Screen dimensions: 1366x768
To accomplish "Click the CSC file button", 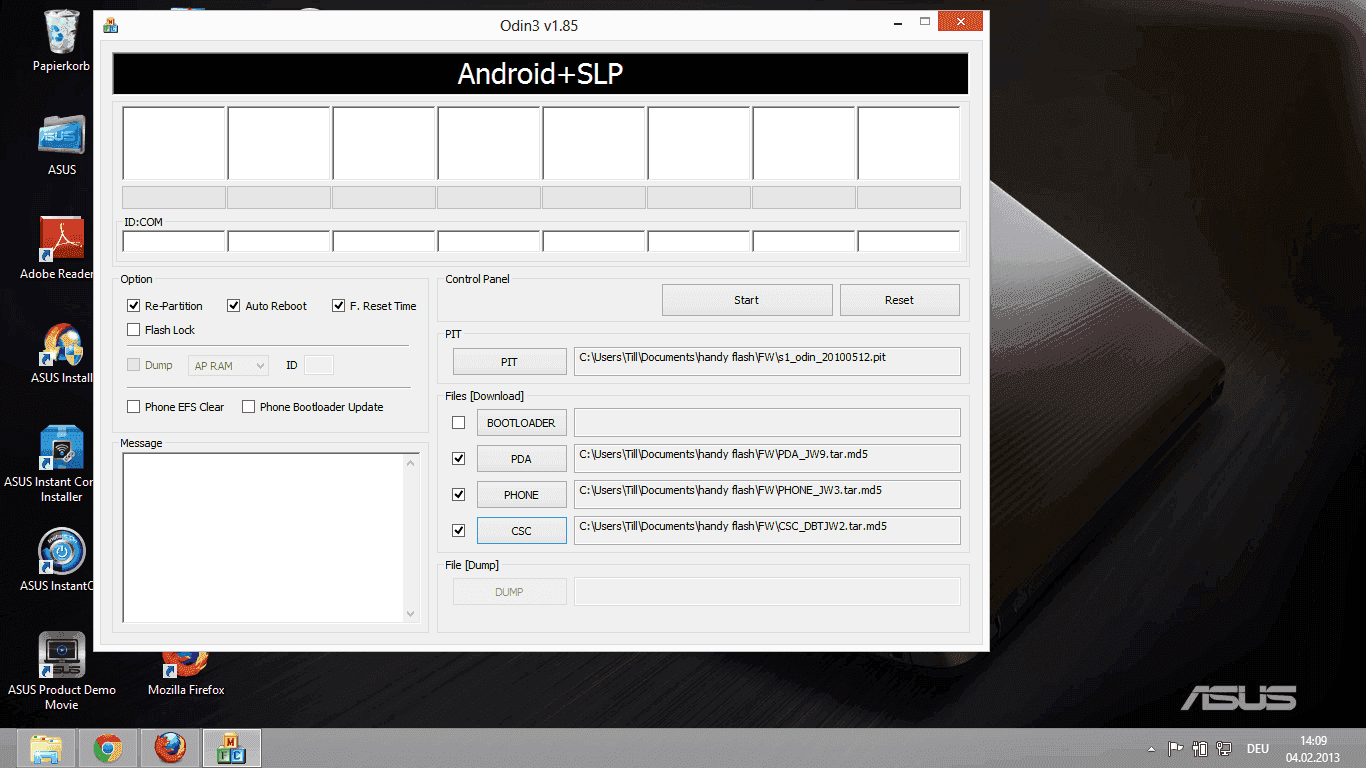I will click(x=521, y=531).
